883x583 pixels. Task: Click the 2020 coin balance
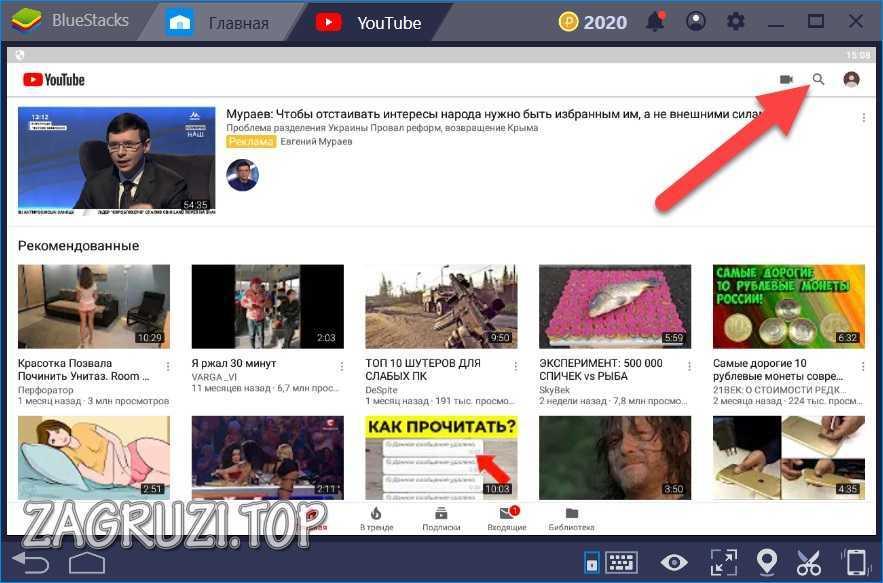point(605,22)
